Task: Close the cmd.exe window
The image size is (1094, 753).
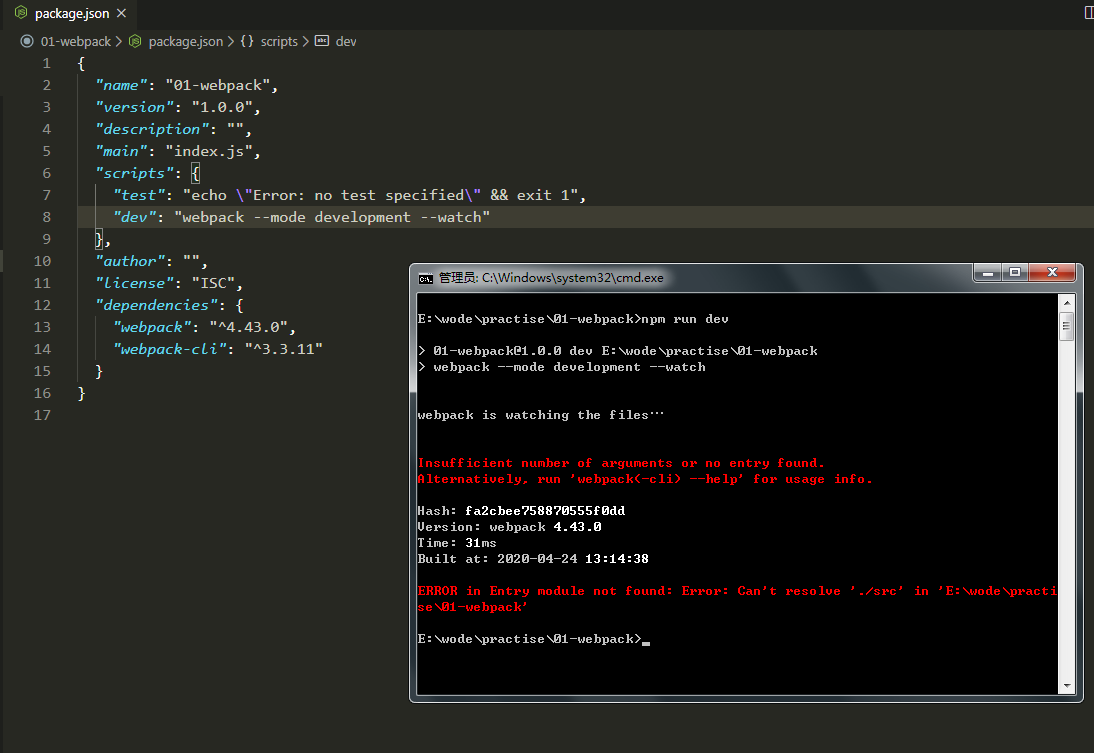Action: click(x=1052, y=273)
